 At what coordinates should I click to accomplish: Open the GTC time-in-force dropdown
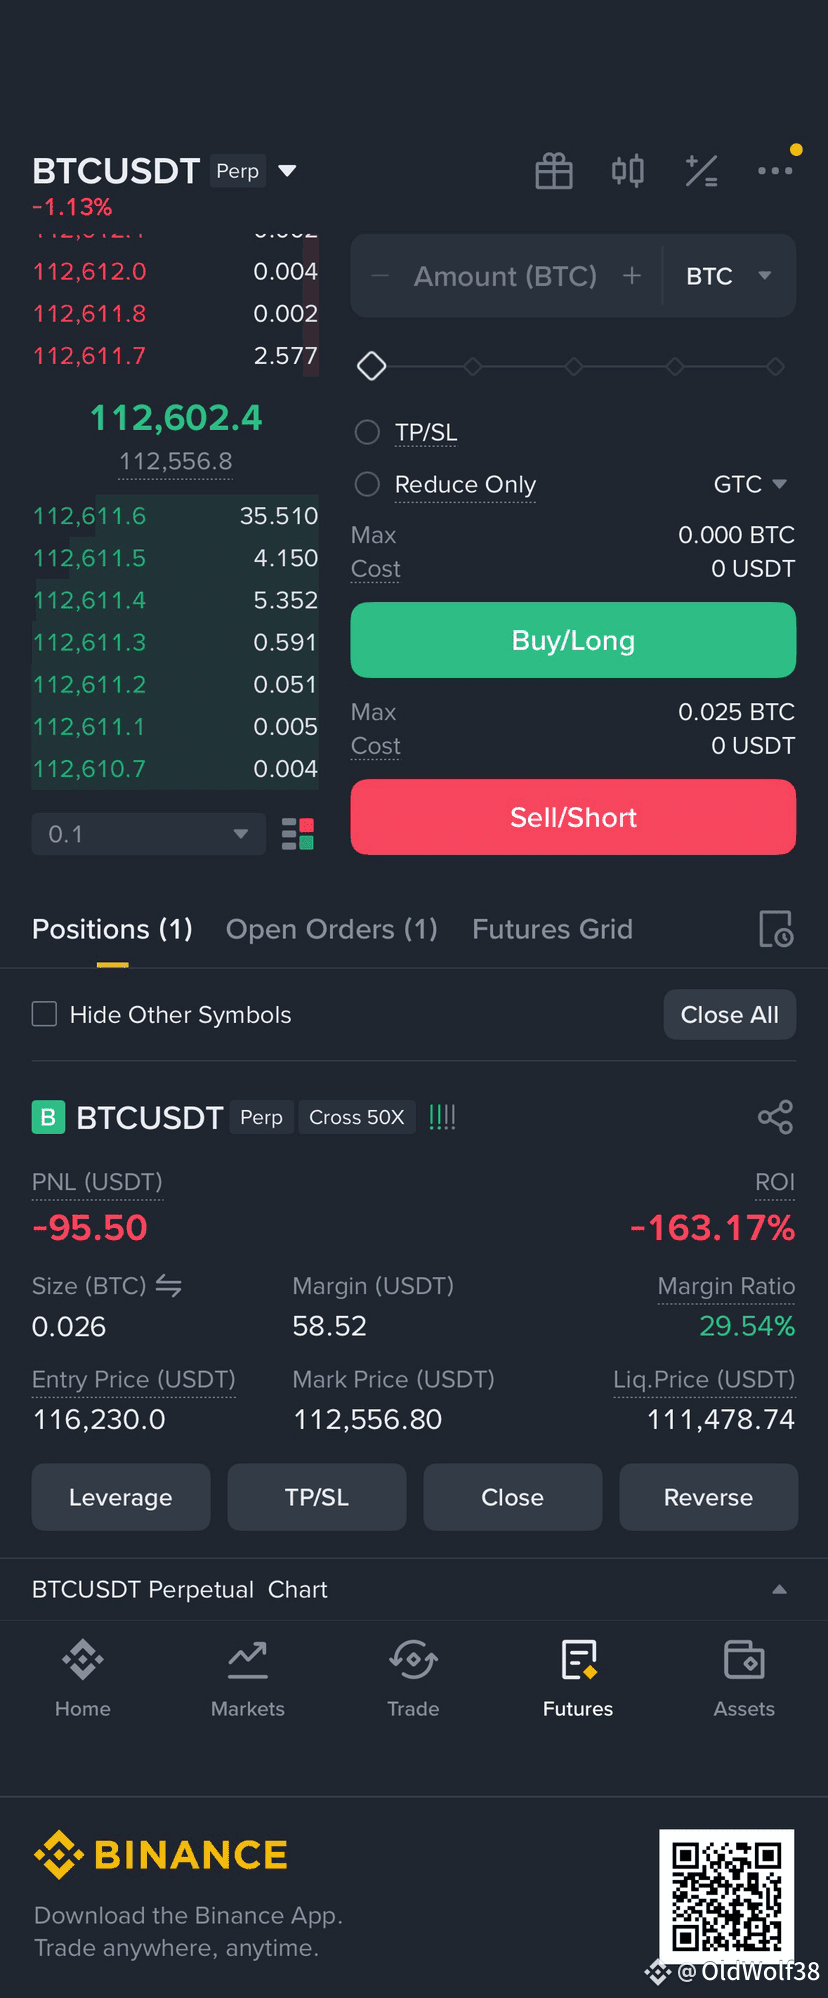coord(750,484)
